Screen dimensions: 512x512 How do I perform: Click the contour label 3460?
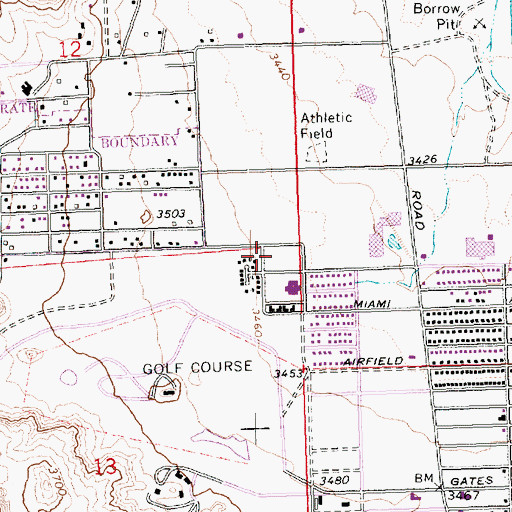pos(258,323)
